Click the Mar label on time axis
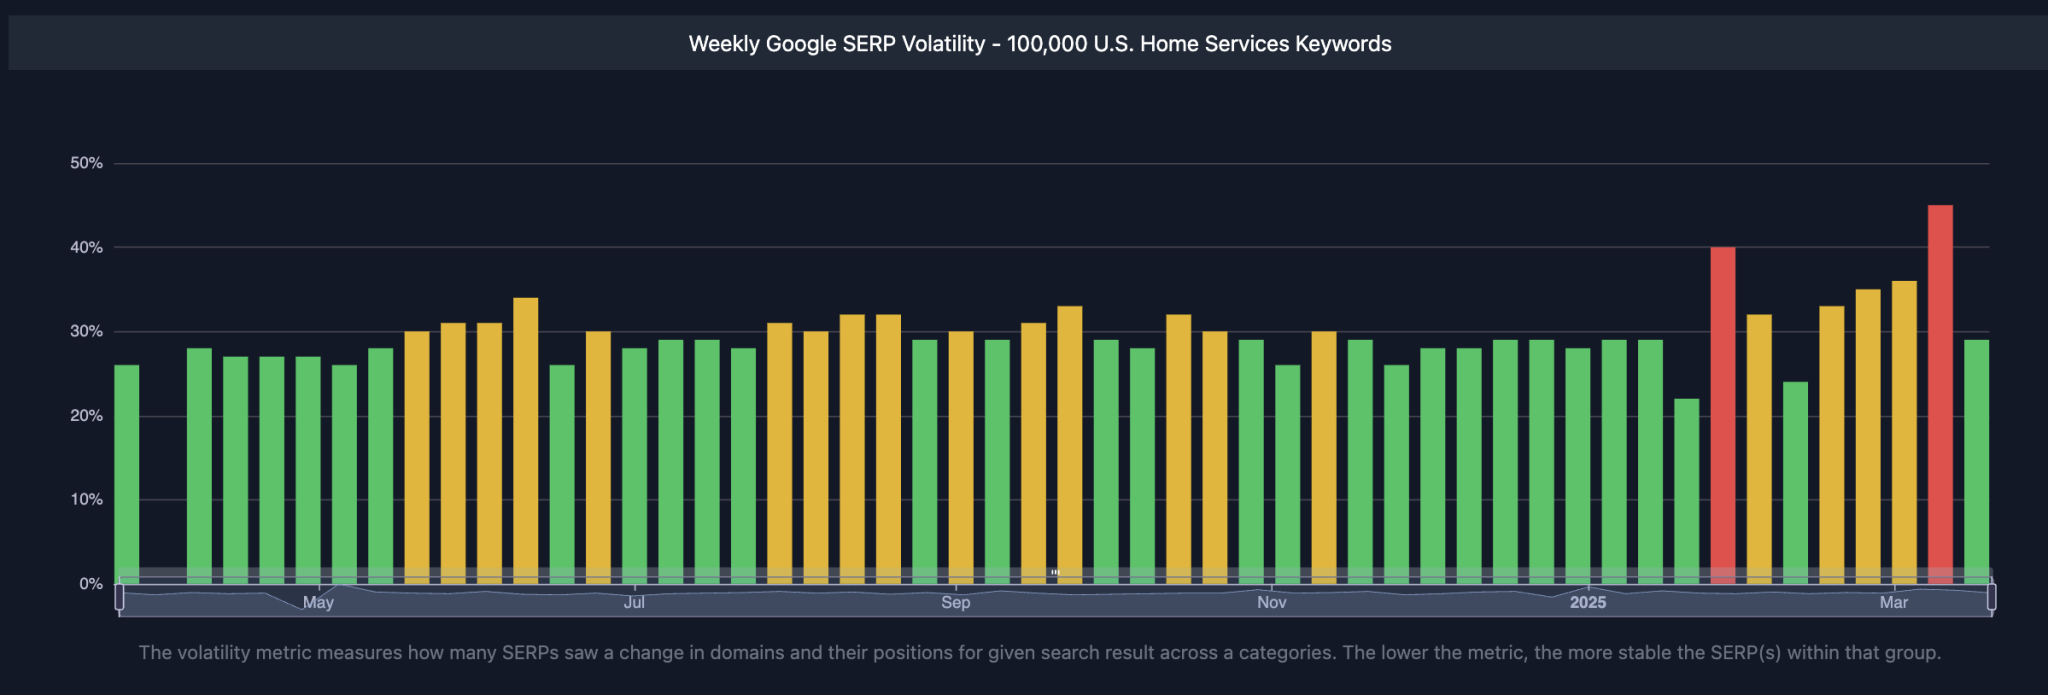This screenshot has height=695, width=2048. click(1893, 603)
